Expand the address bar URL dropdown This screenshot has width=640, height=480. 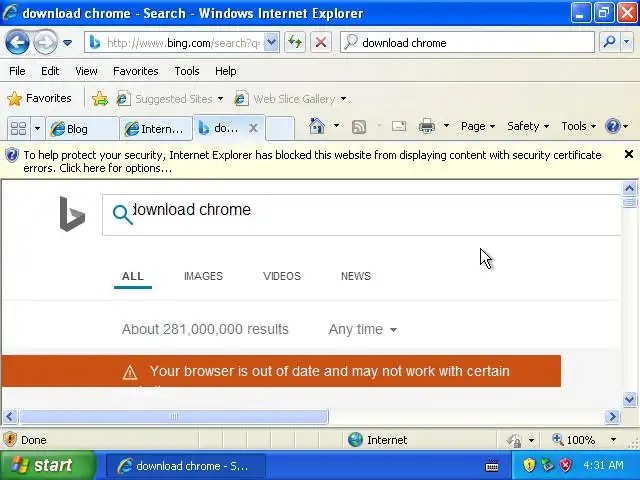[x=271, y=42]
